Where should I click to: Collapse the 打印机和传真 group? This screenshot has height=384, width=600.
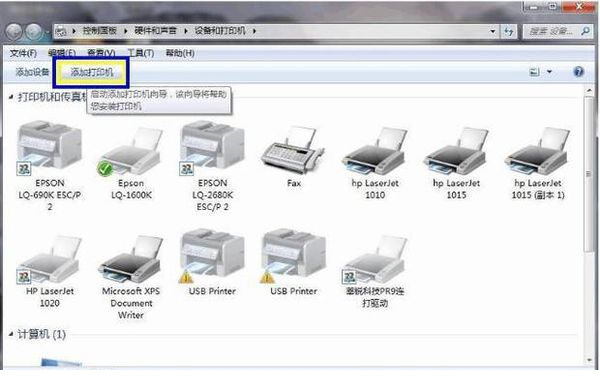11,97
